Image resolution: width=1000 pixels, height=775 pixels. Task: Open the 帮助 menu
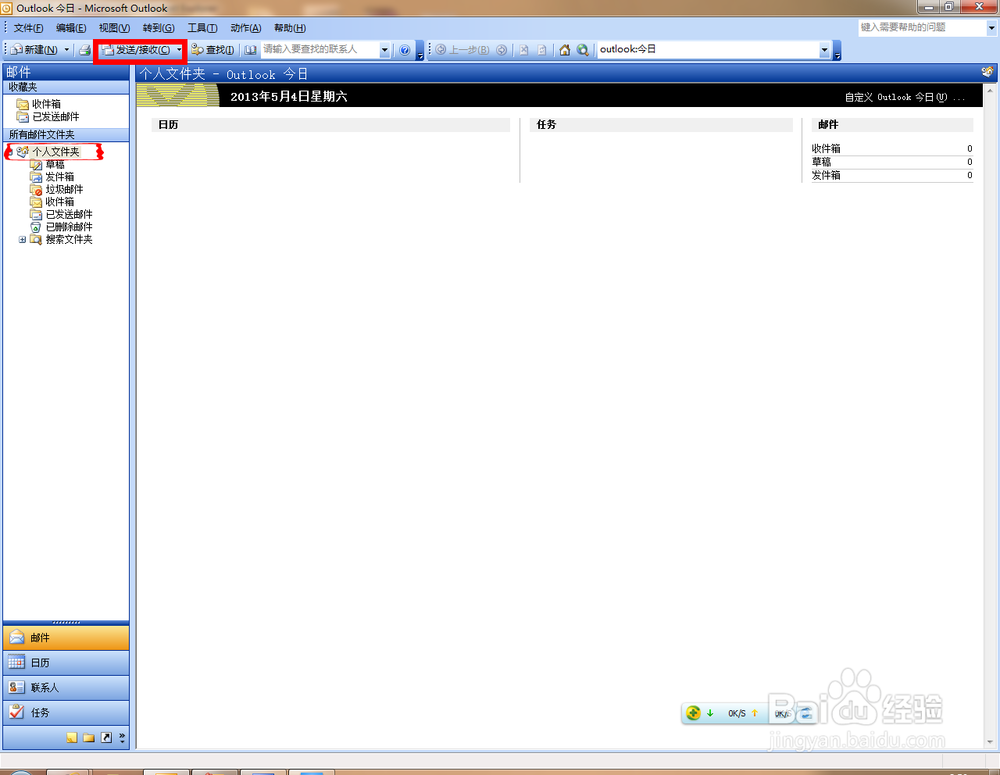tap(290, 28)
